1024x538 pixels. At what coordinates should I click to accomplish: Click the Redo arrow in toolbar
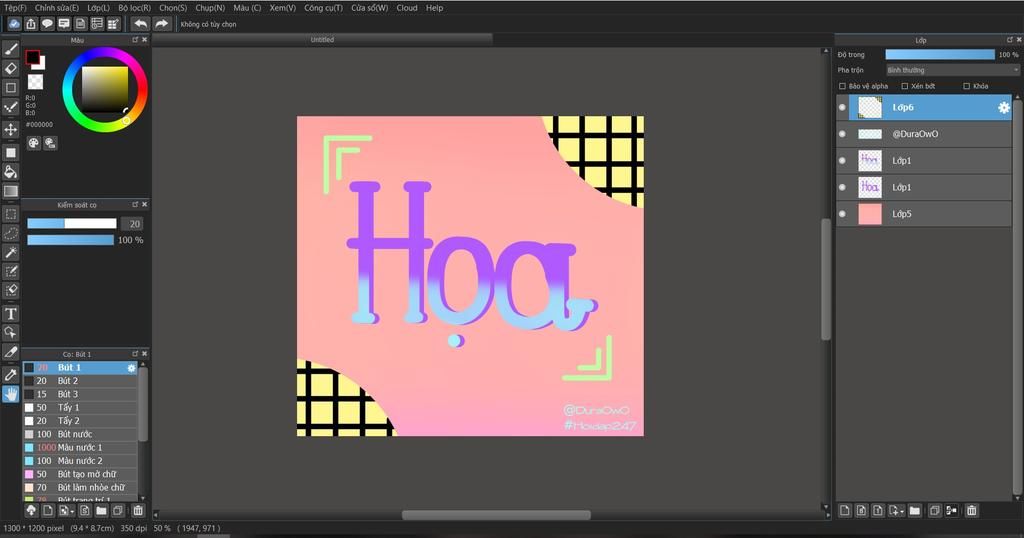[x=161, y=24]
